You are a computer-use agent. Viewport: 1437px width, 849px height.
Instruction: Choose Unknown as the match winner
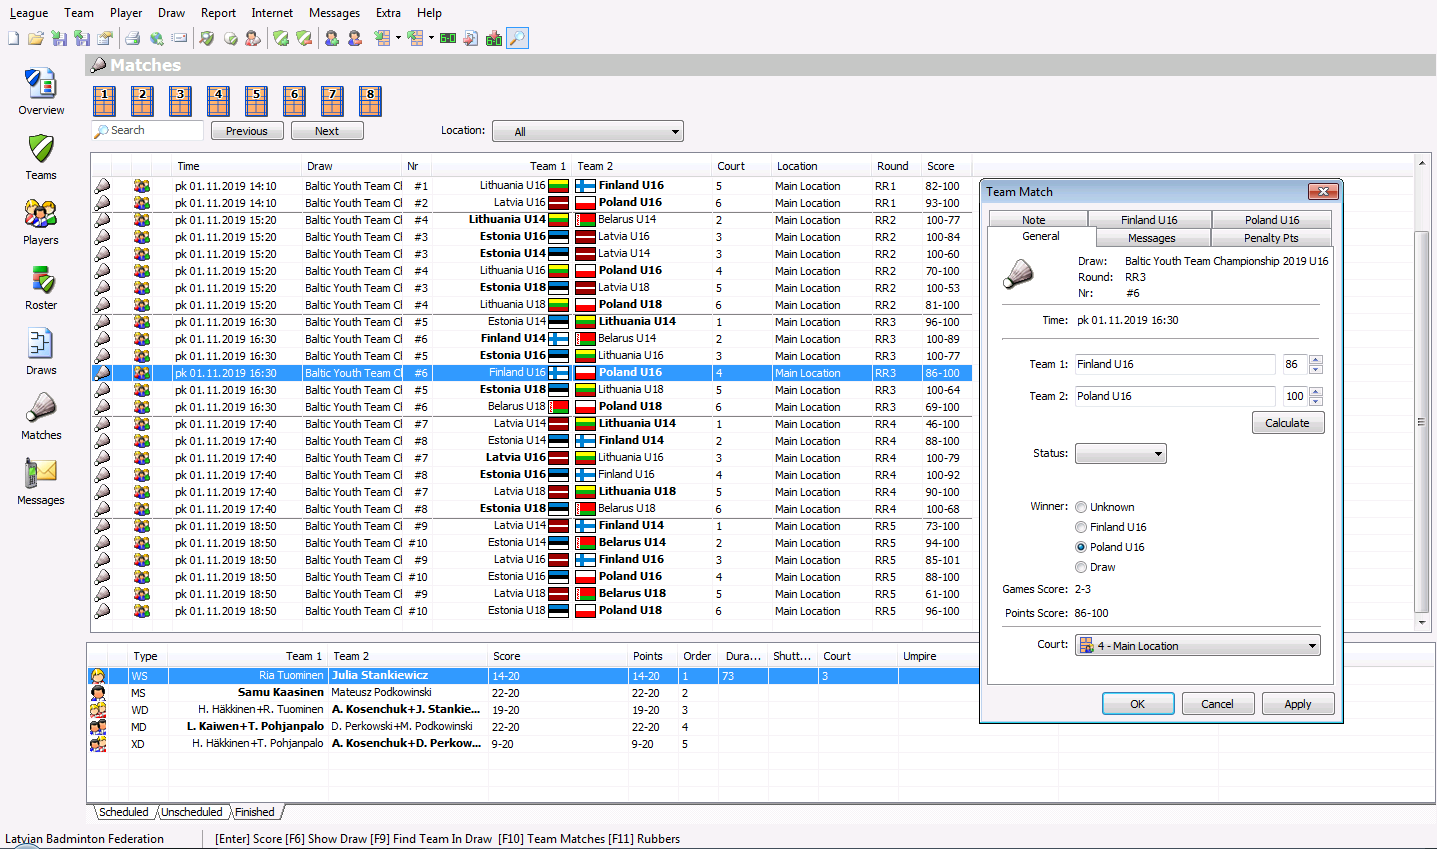point(1081,507)
